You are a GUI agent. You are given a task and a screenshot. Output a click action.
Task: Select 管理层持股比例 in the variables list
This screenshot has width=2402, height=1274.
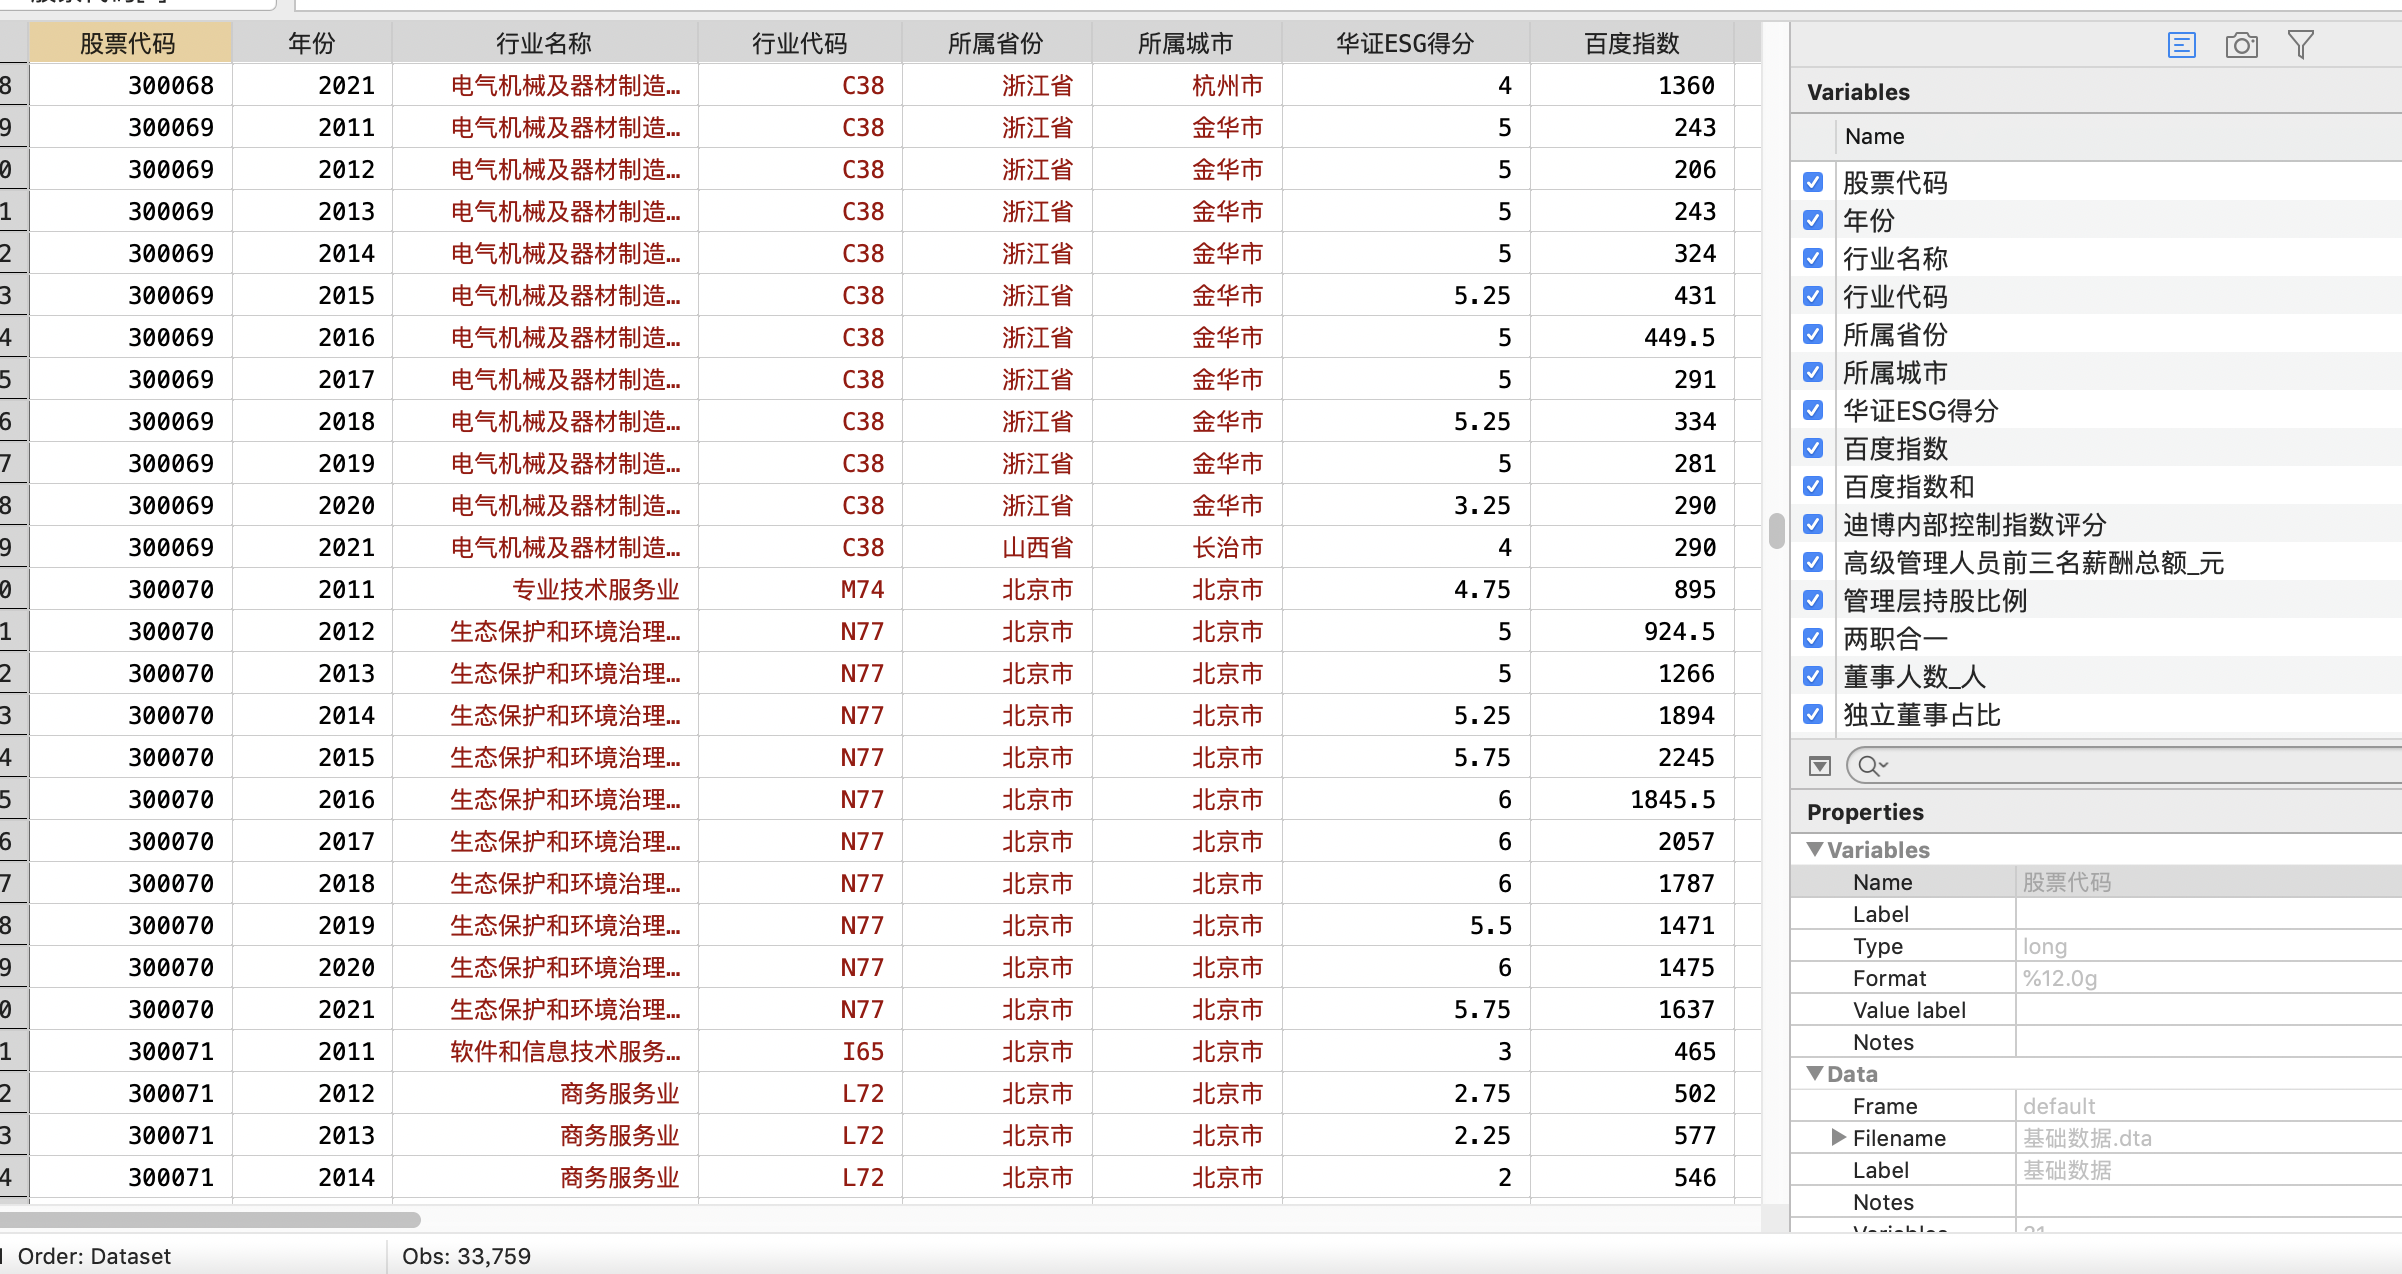click(x=1934, y=600)
